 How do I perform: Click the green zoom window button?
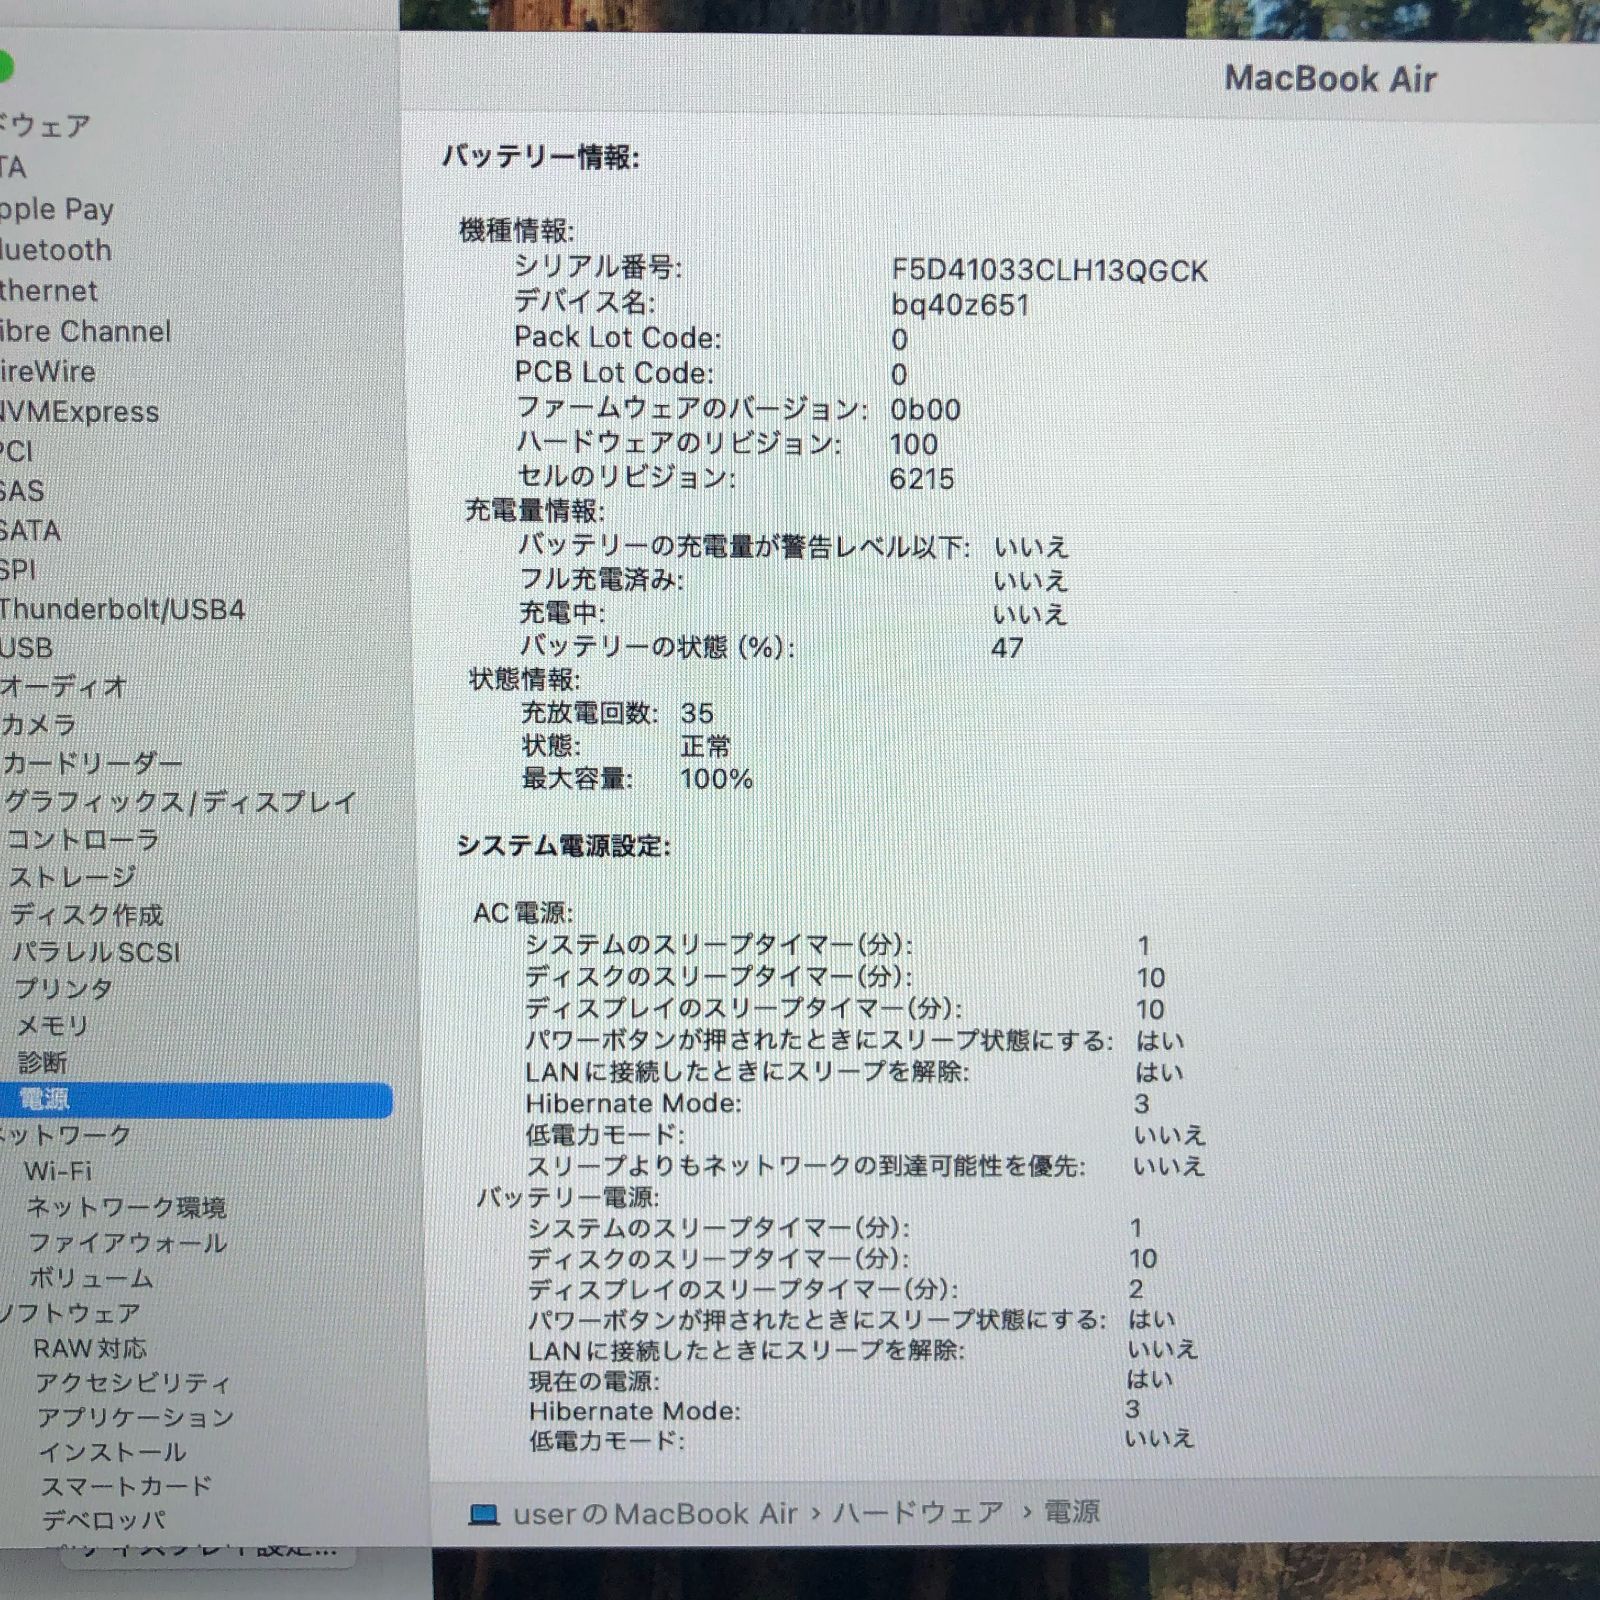(x=3, y=68)
